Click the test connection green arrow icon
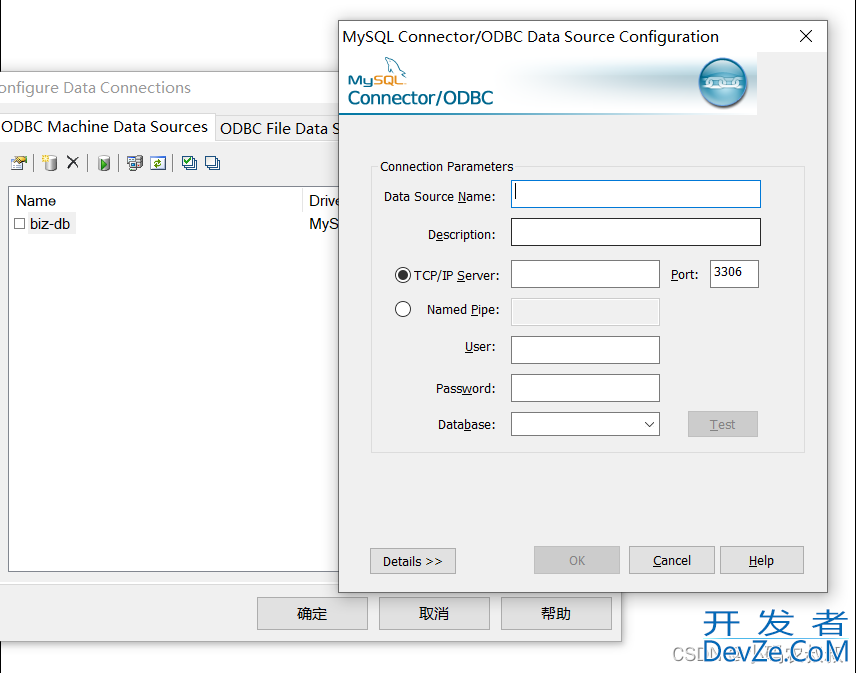This screenshot has height=673, width=859. pos(104,163)
